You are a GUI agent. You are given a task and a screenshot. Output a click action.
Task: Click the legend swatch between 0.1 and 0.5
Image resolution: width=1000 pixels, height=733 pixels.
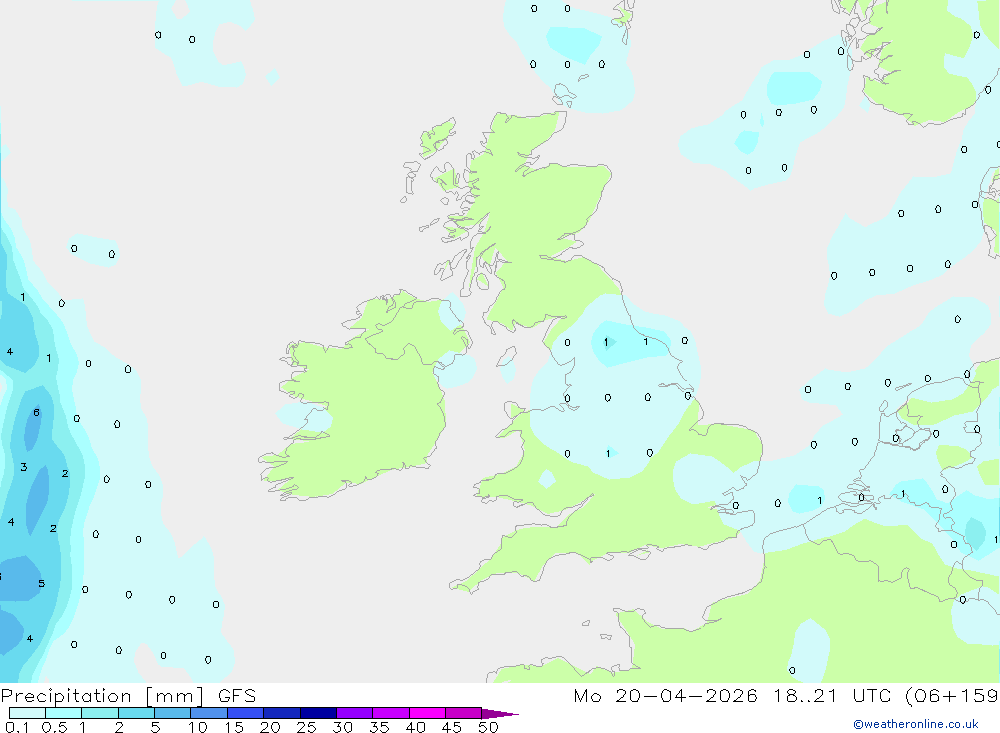(x=27, y=713)
